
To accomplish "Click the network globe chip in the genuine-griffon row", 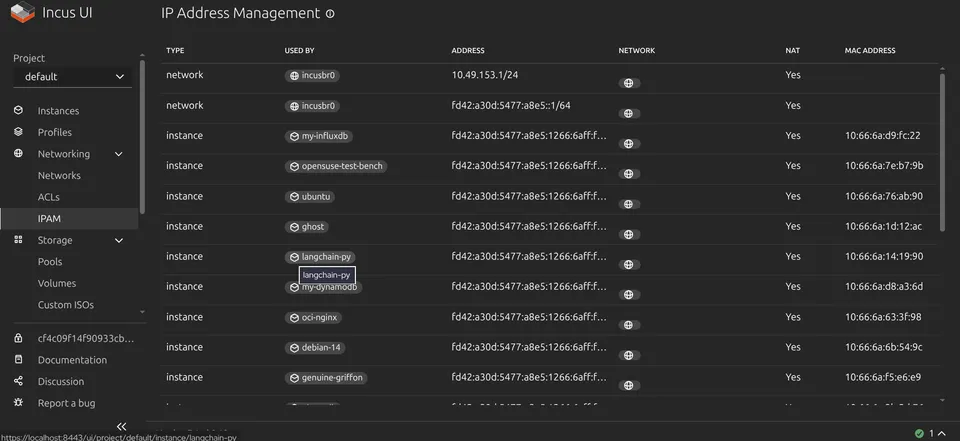I will point(629,386).
